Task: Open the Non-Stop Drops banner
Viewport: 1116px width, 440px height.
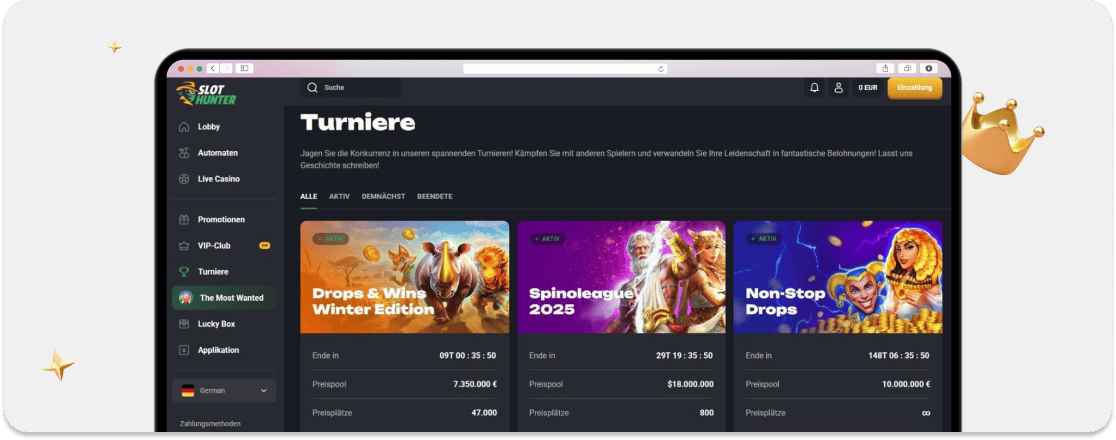Action: (x=838, y=277)
